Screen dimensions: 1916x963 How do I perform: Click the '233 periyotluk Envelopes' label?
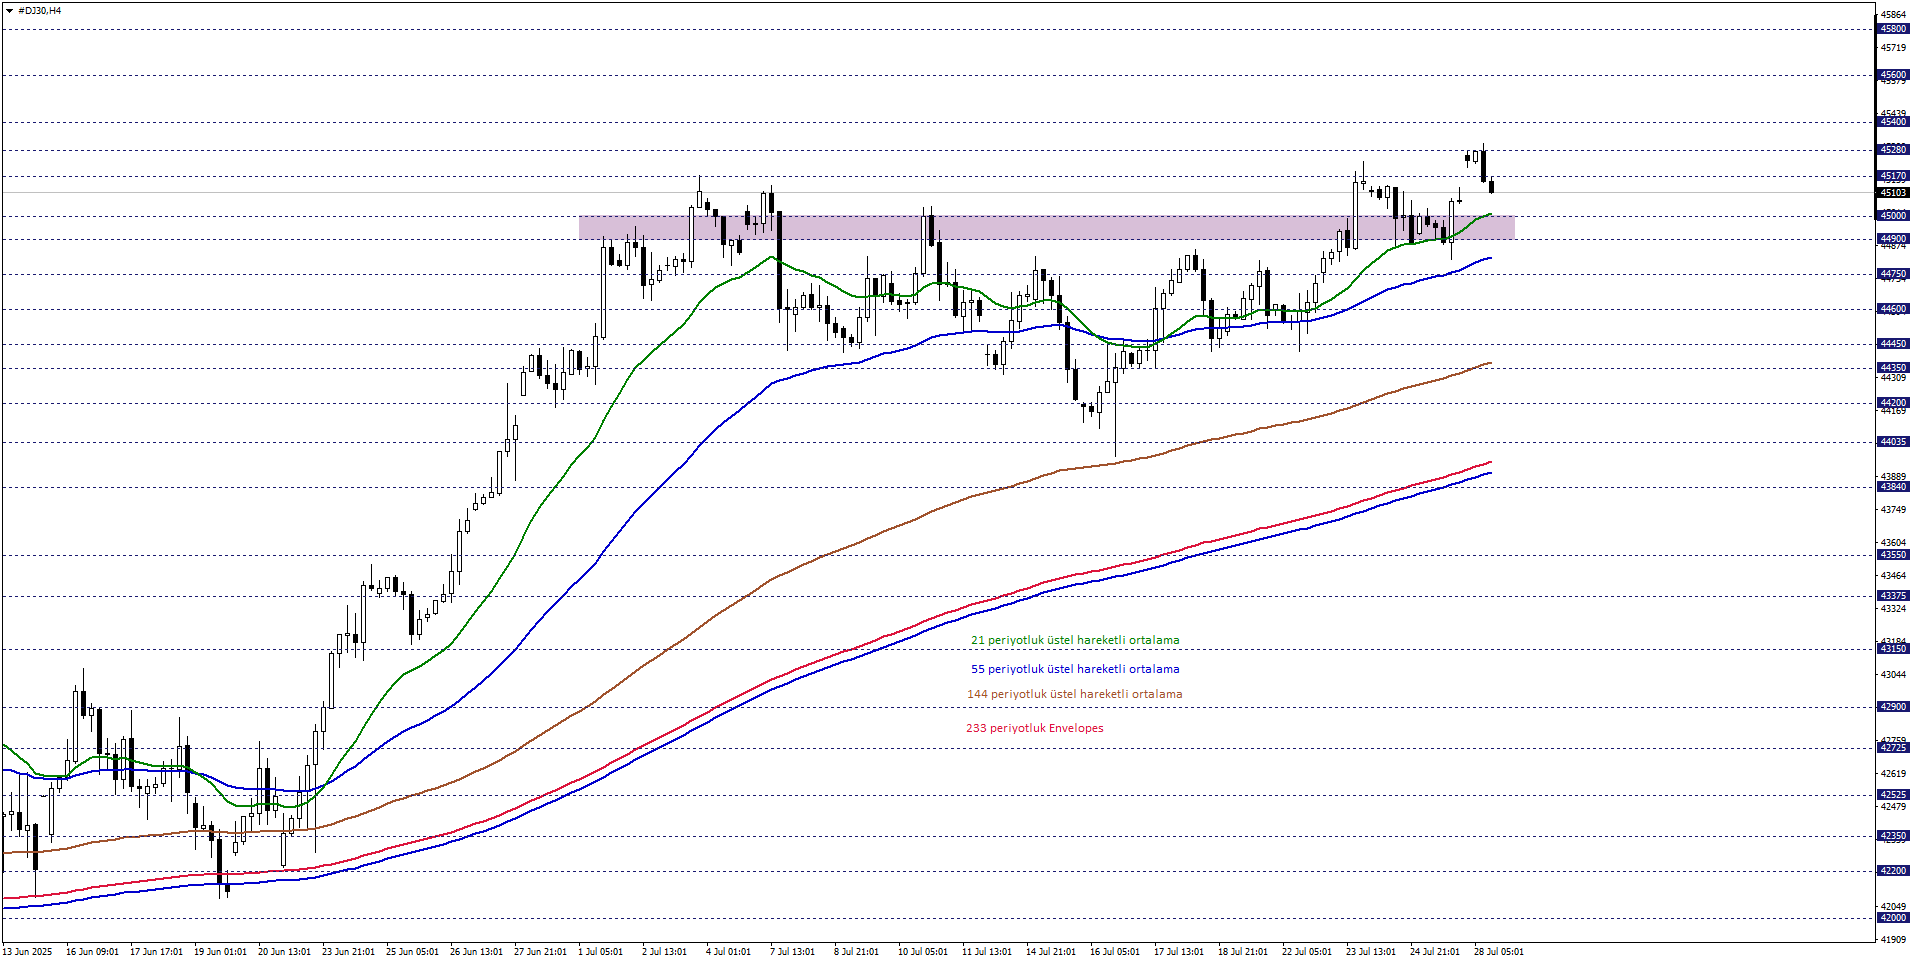point(1035,728)
